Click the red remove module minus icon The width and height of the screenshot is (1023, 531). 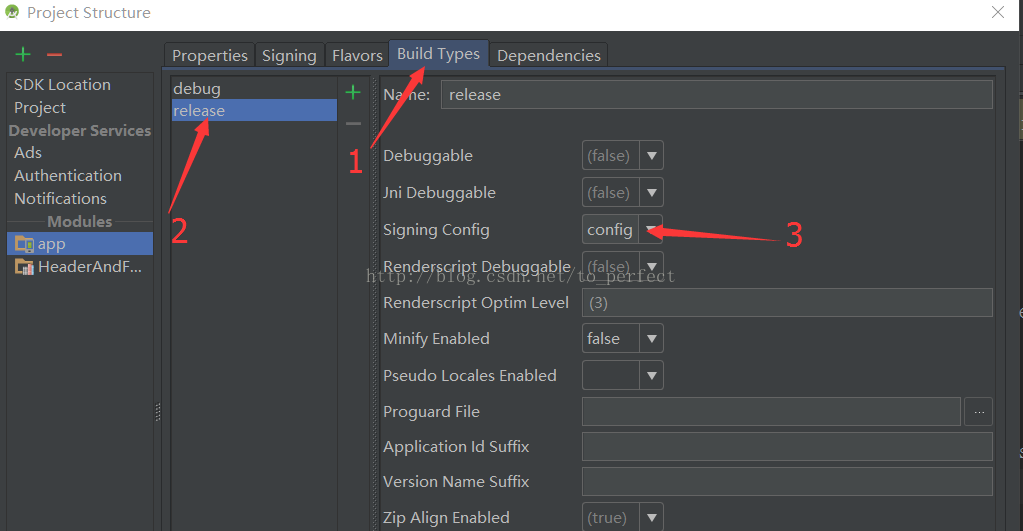click(x=54, y=55)
